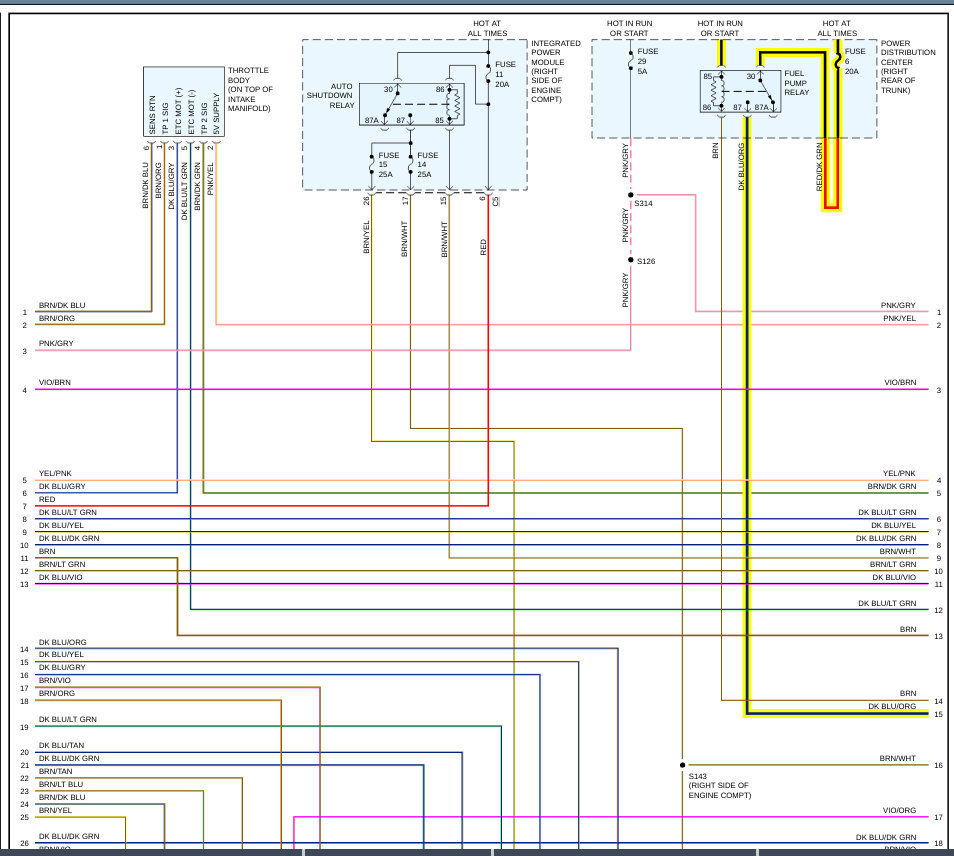Select BRN/ORG label at left row 2
Screen dimensions: 954x856
[57, 318]
